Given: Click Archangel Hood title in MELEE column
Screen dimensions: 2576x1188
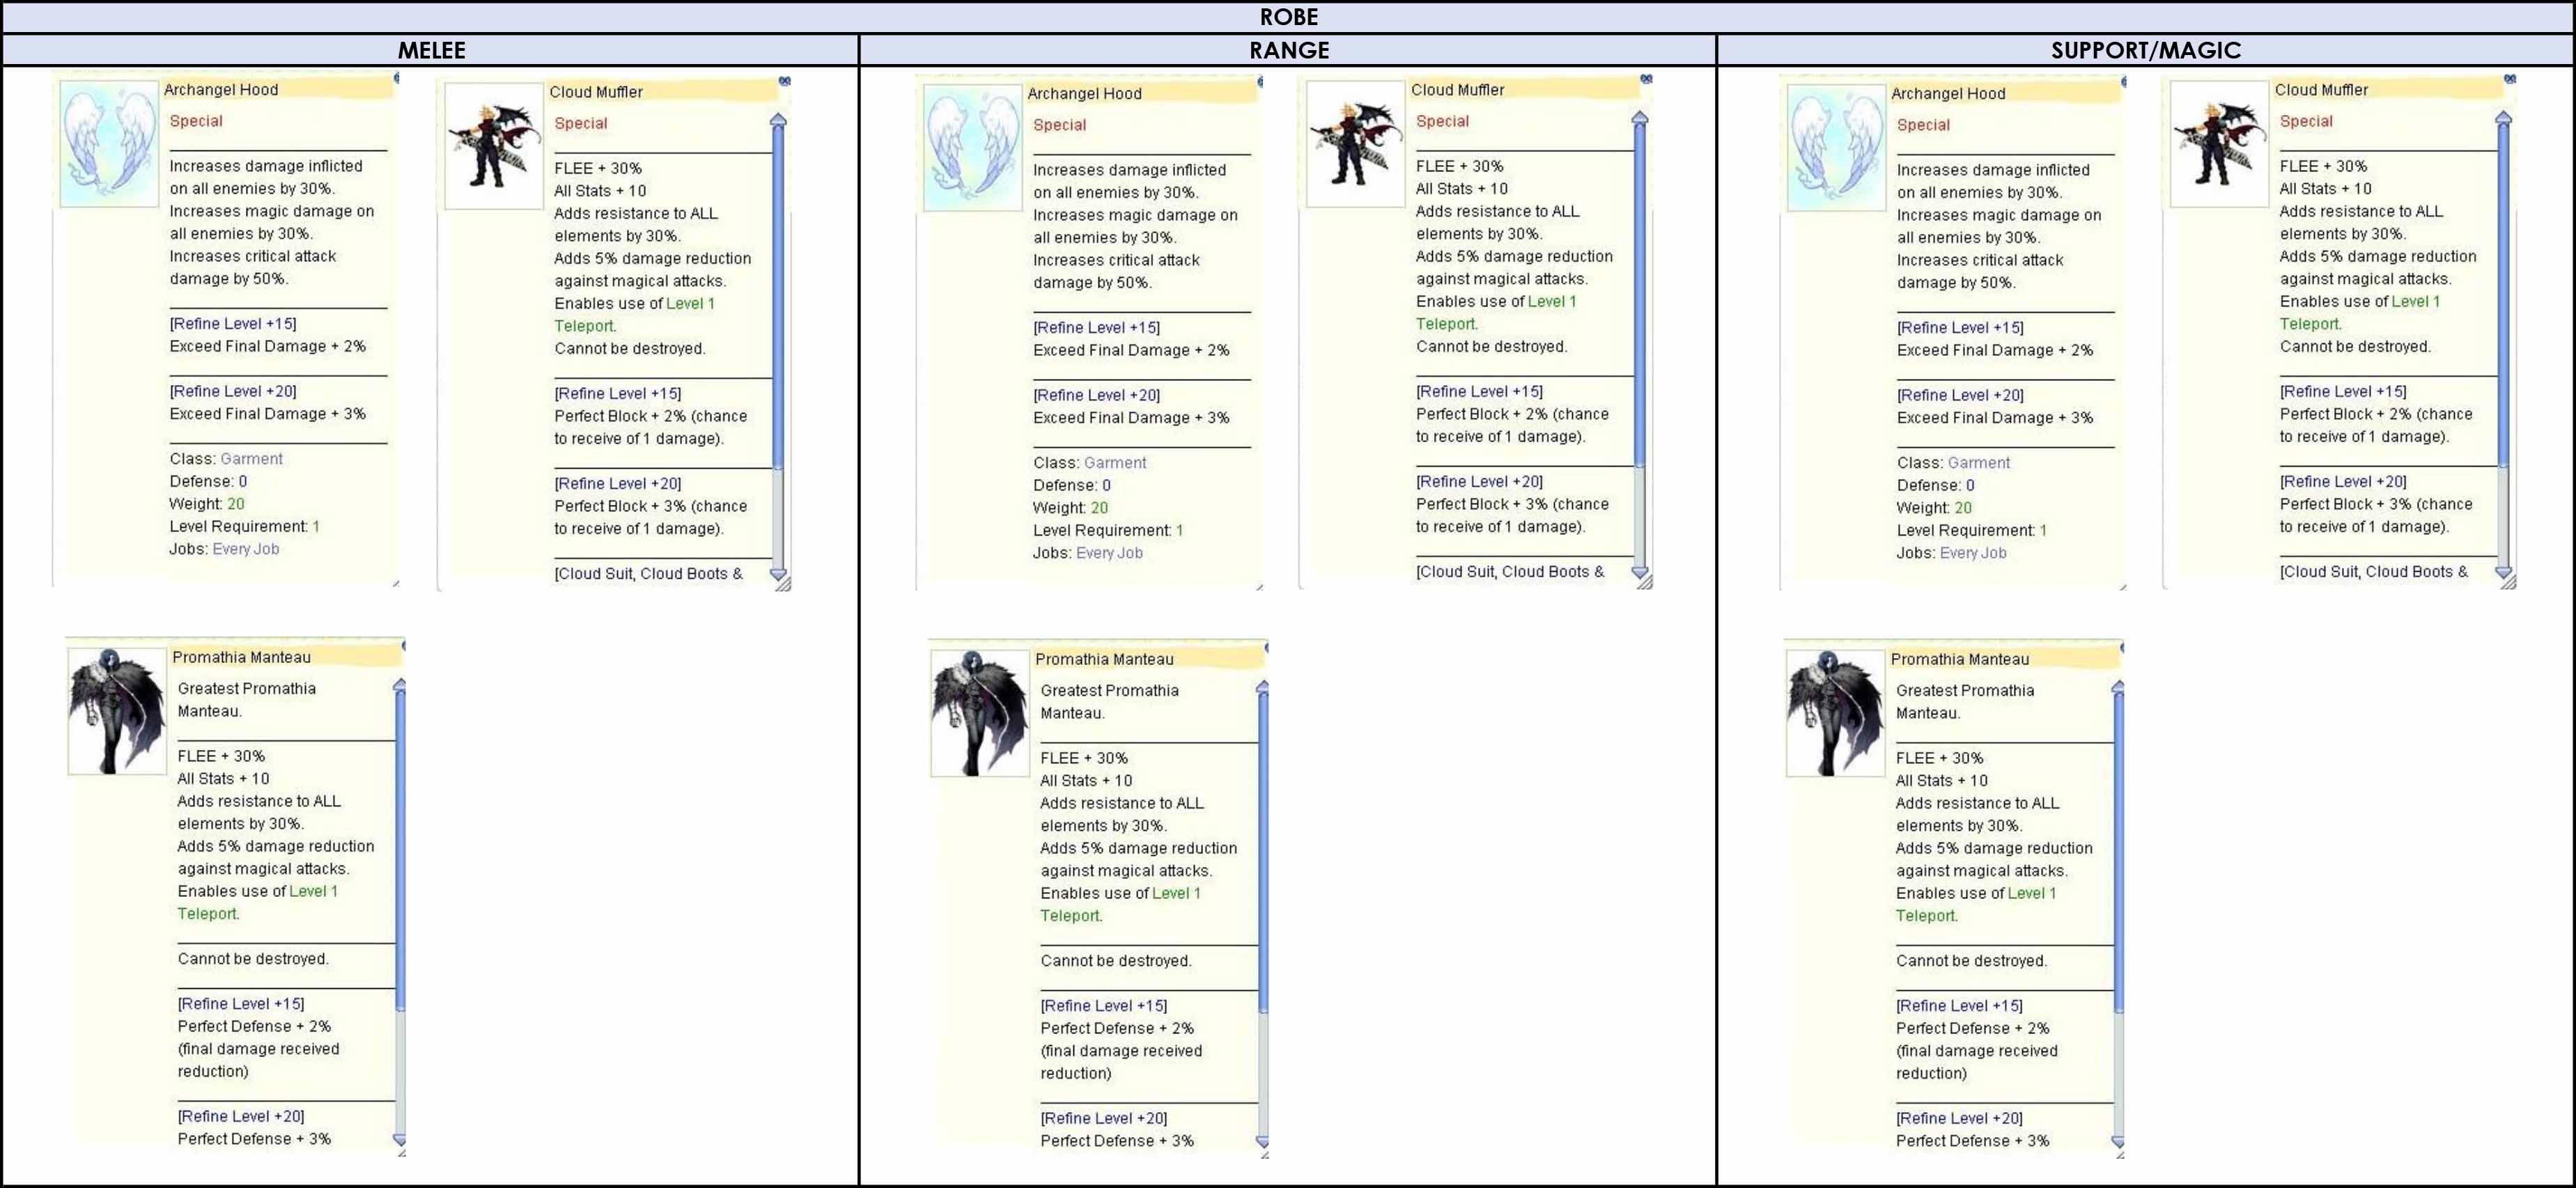Looking at the screenshot, I should click(221, 89).
